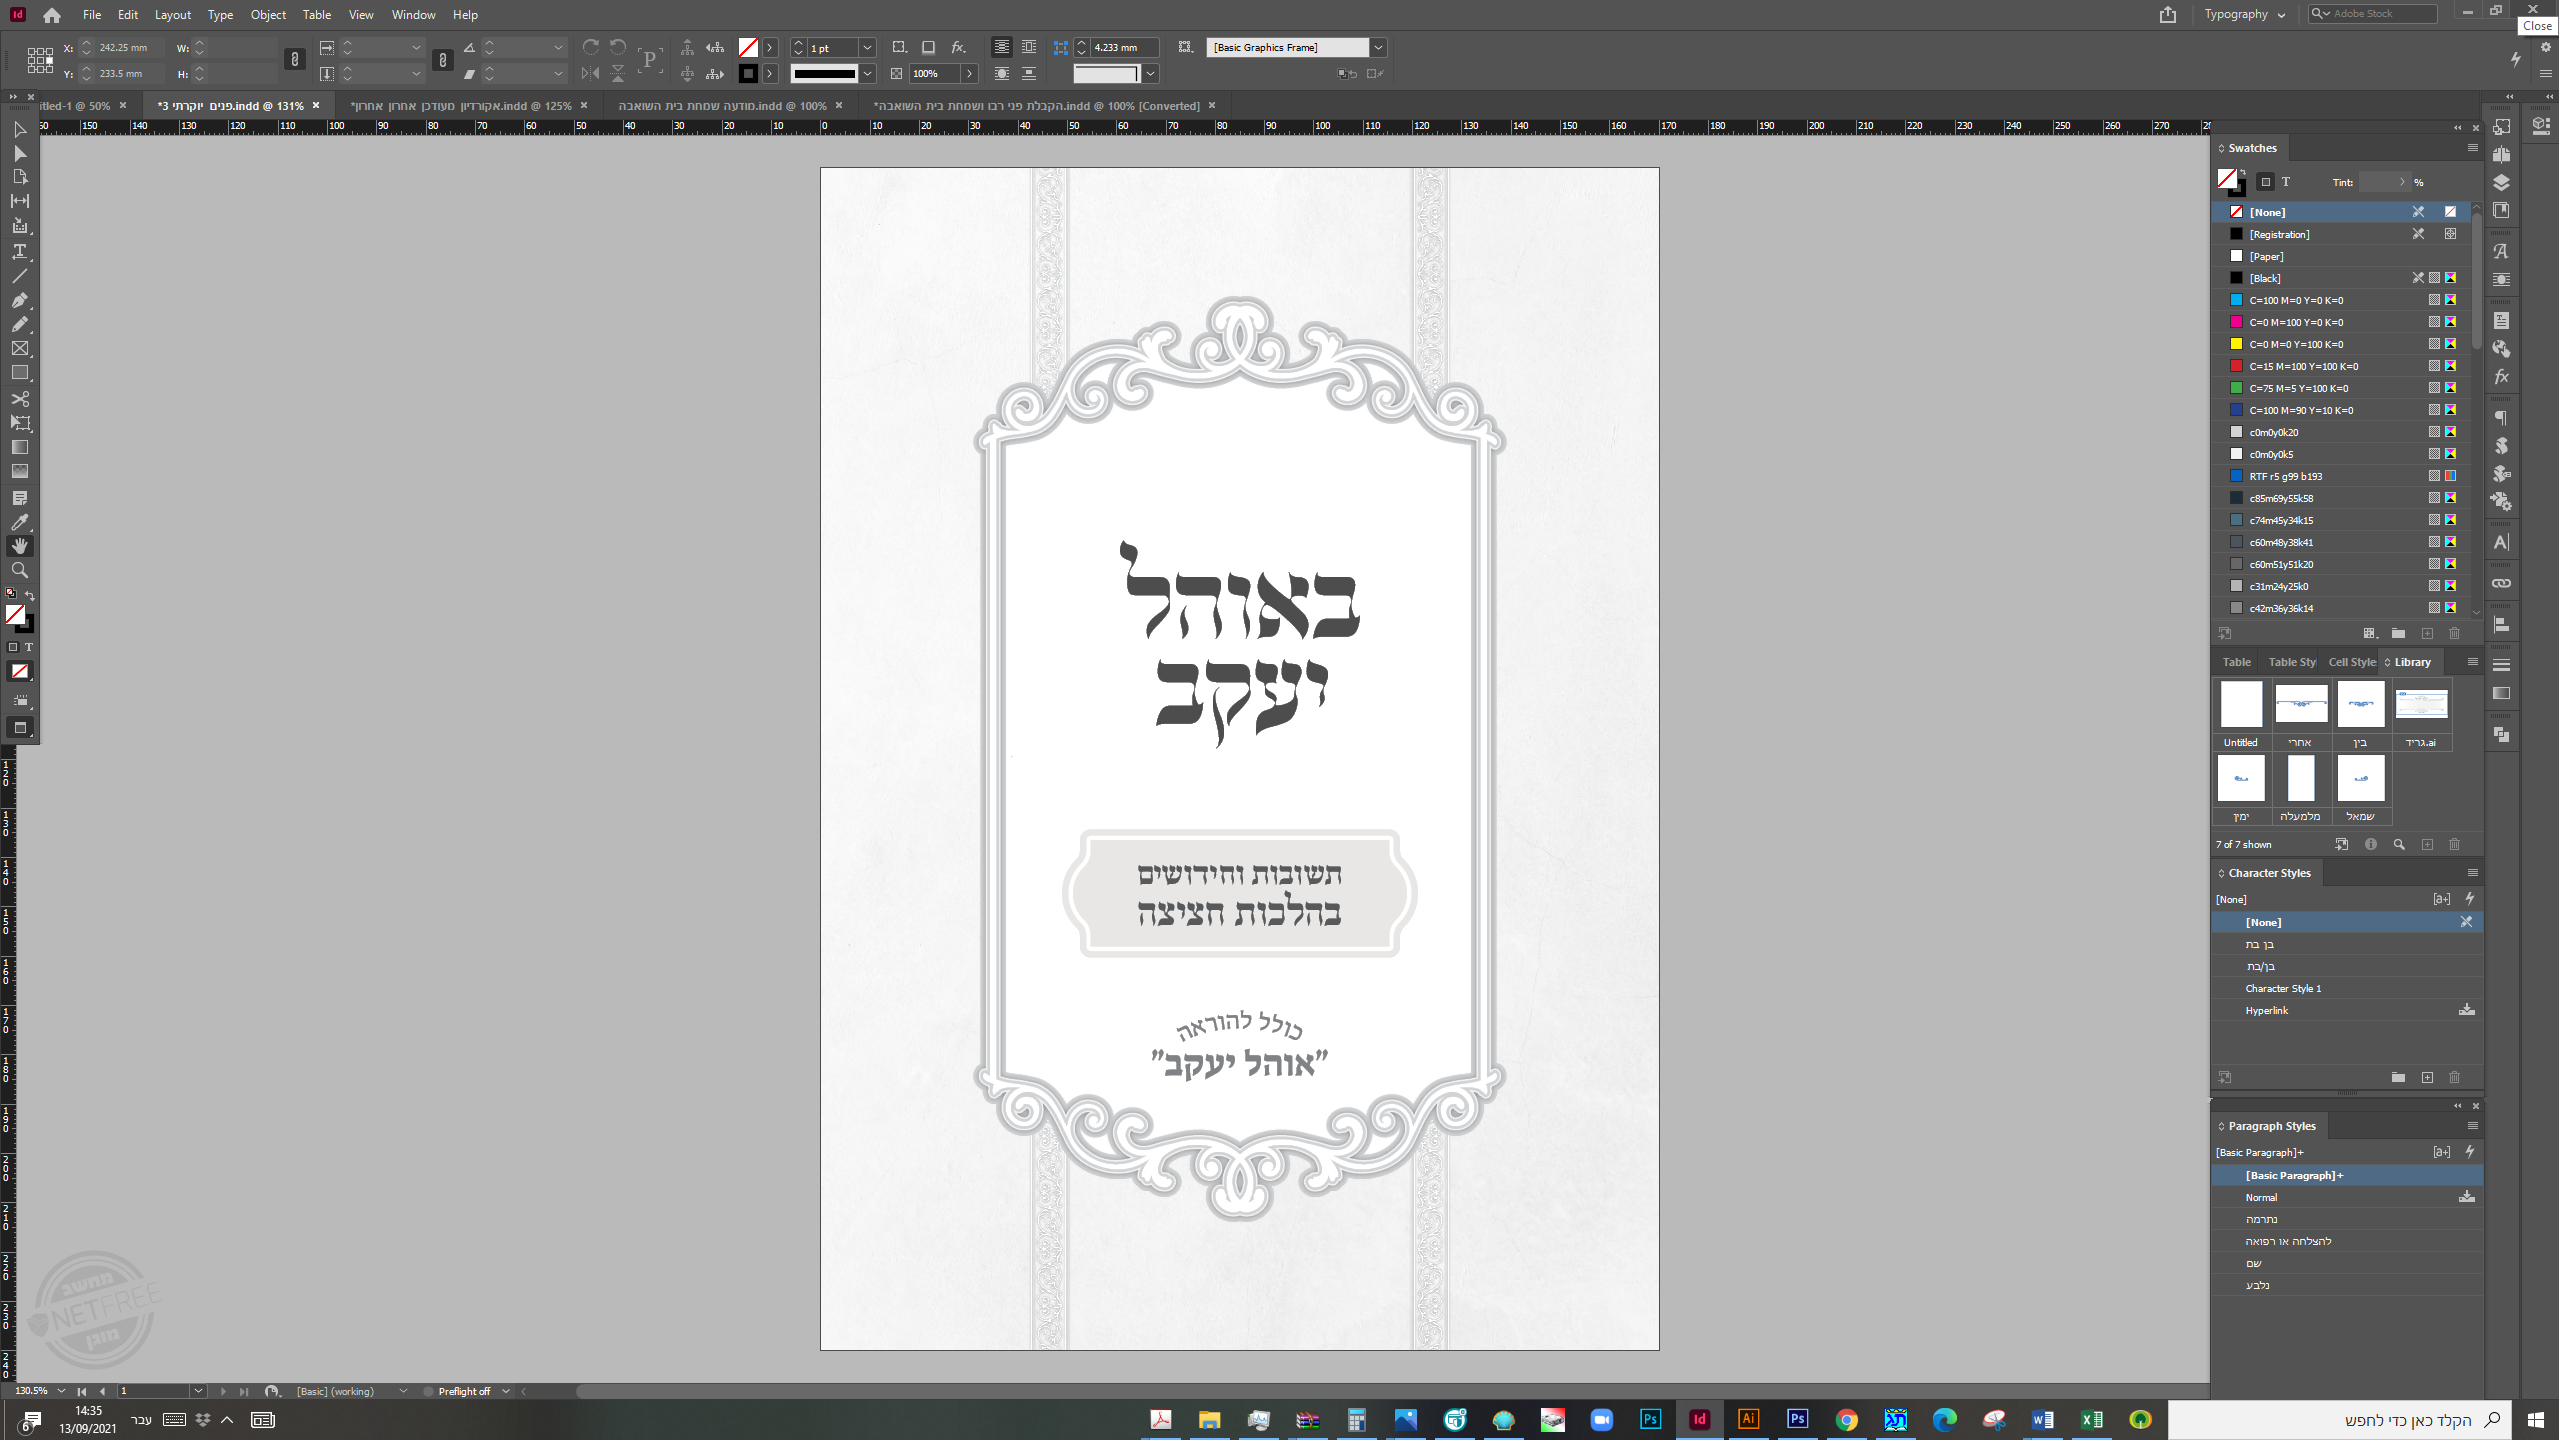Select the Direct Selection tool
Viewport: 2559px width, 1440px height.
point(19,153)
